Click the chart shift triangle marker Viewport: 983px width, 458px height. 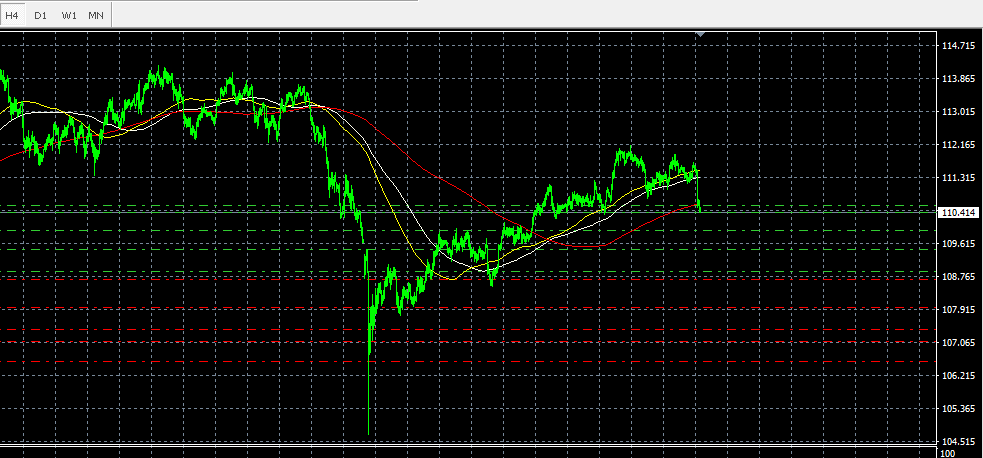[701, 34]
